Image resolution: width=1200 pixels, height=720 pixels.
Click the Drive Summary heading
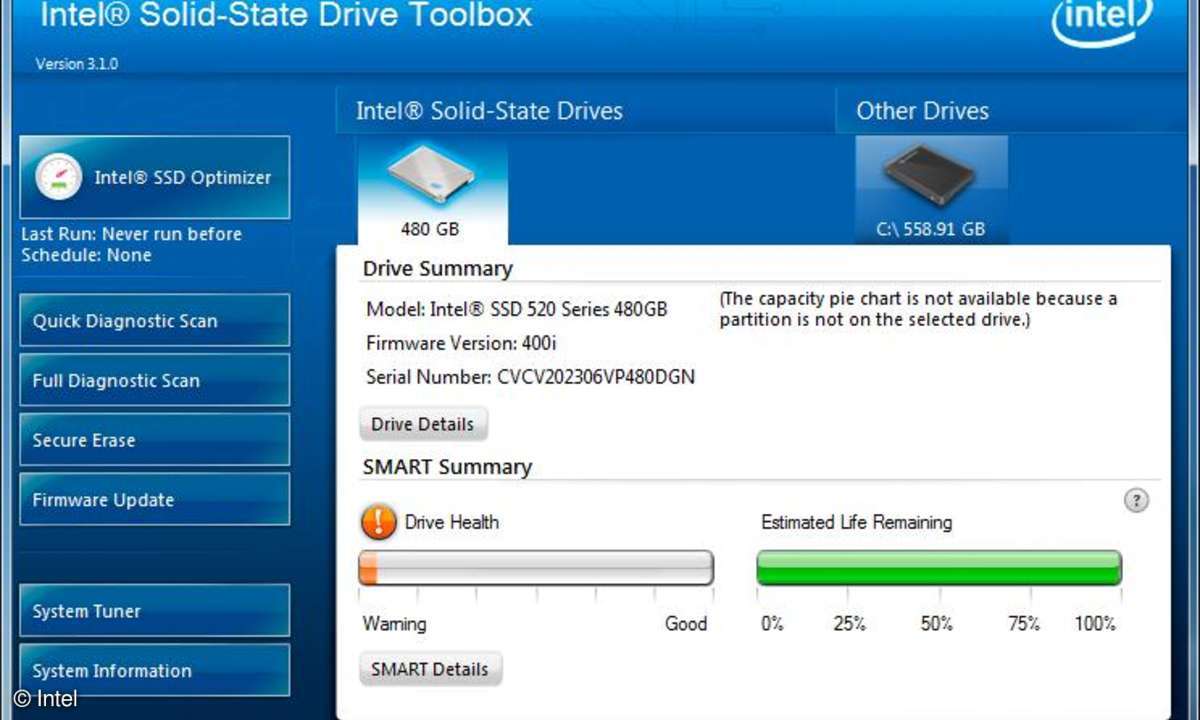coord(437,268)
